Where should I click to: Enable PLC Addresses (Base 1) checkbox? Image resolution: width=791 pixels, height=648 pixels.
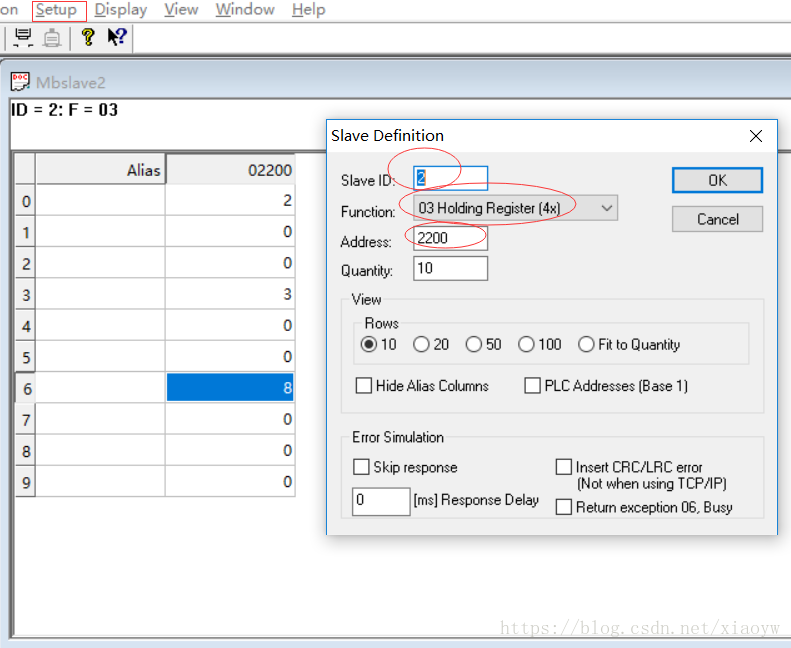pos(533,386)
